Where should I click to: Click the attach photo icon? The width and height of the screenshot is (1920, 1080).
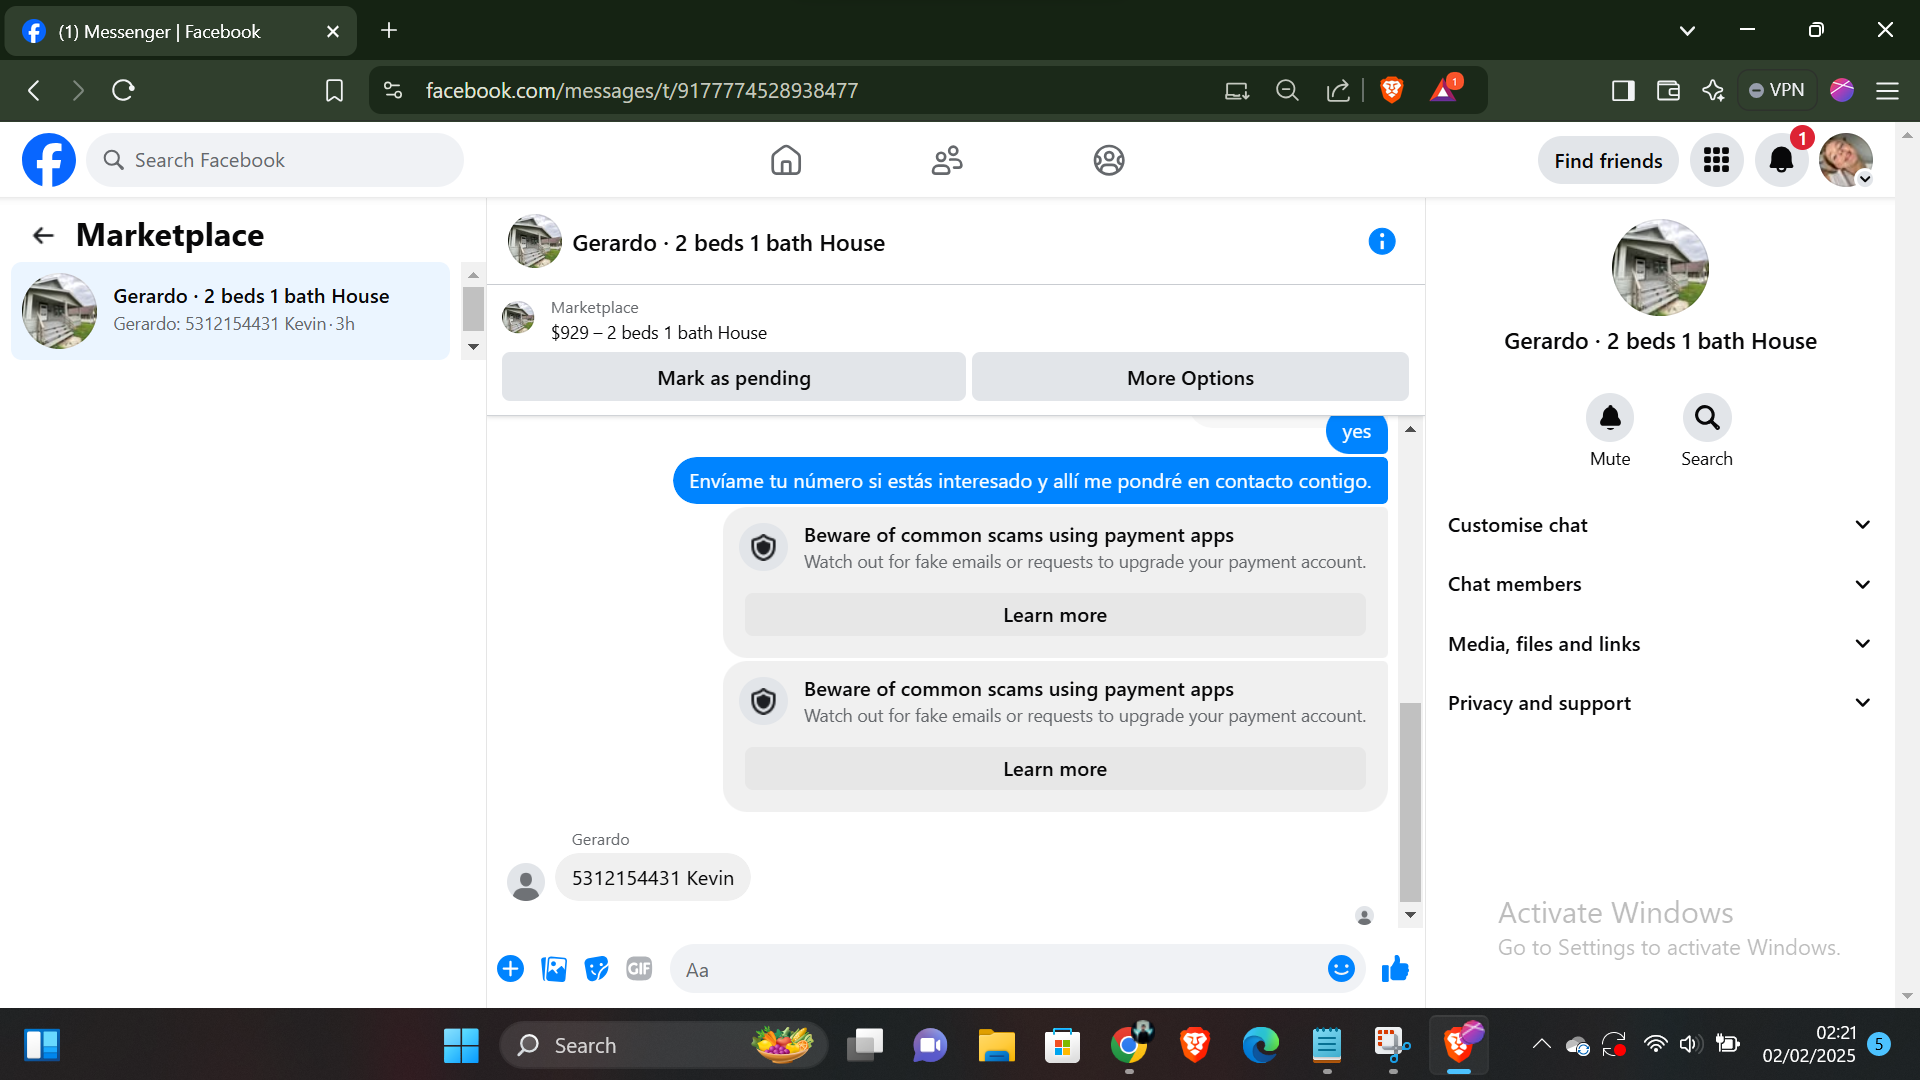(553, 969)
